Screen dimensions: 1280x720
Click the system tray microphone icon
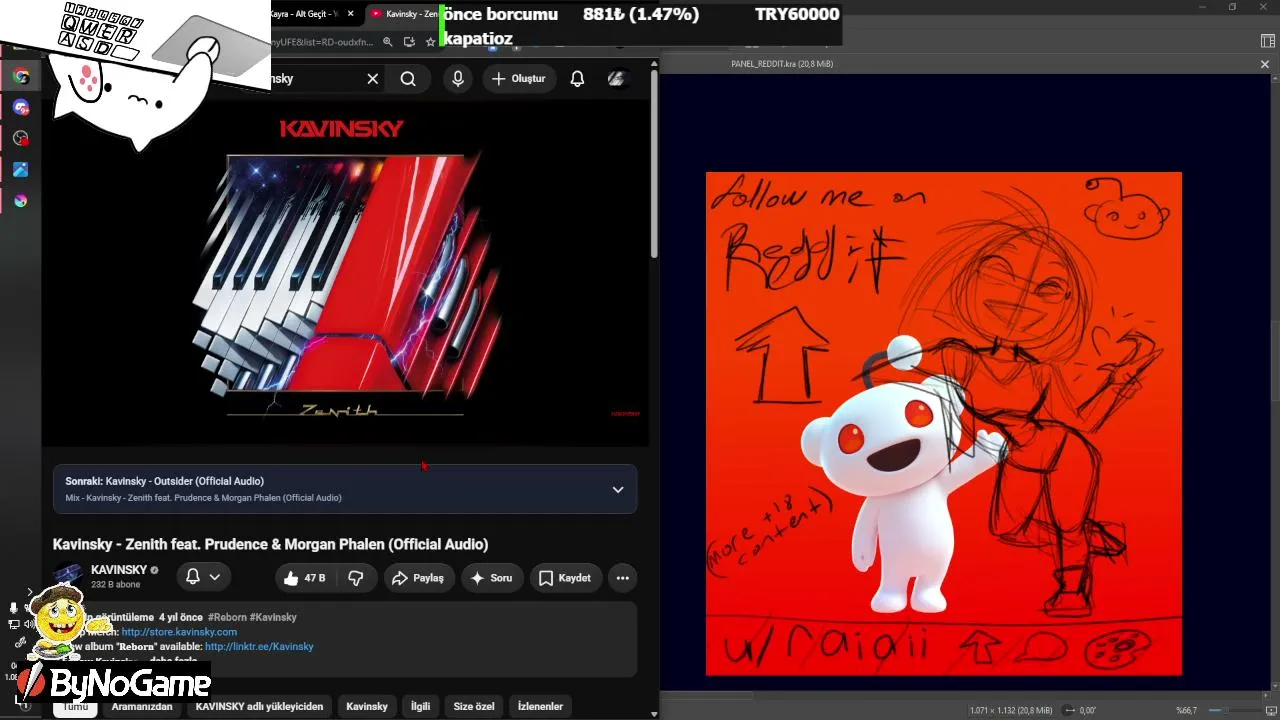coord(14,607)
